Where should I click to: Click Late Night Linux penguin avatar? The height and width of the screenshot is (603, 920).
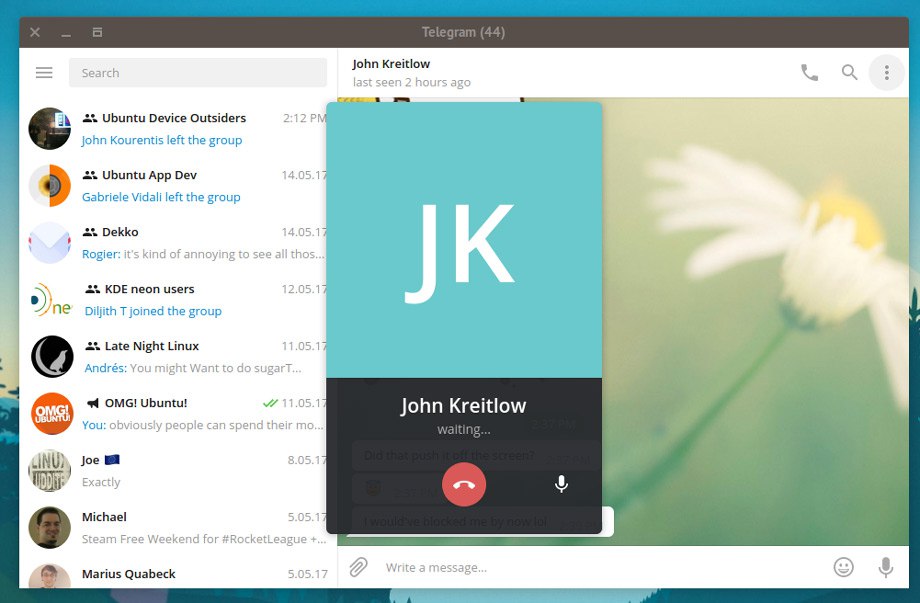pos(52,357)
